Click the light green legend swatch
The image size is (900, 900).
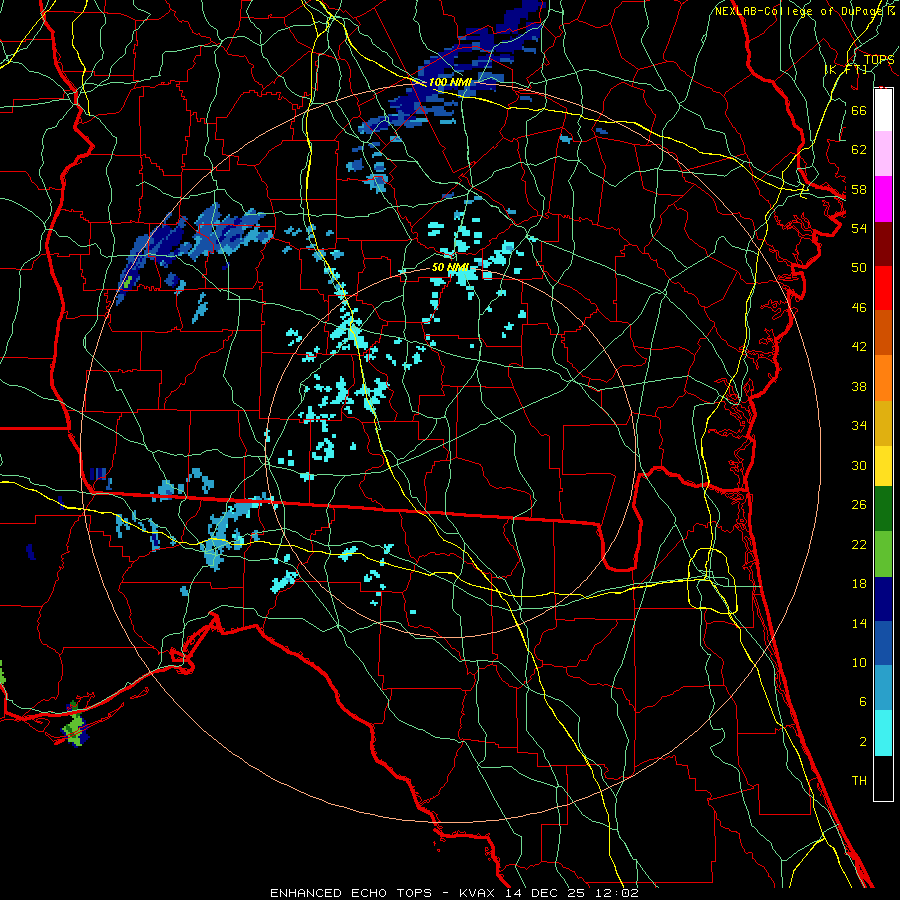(883, 553)
